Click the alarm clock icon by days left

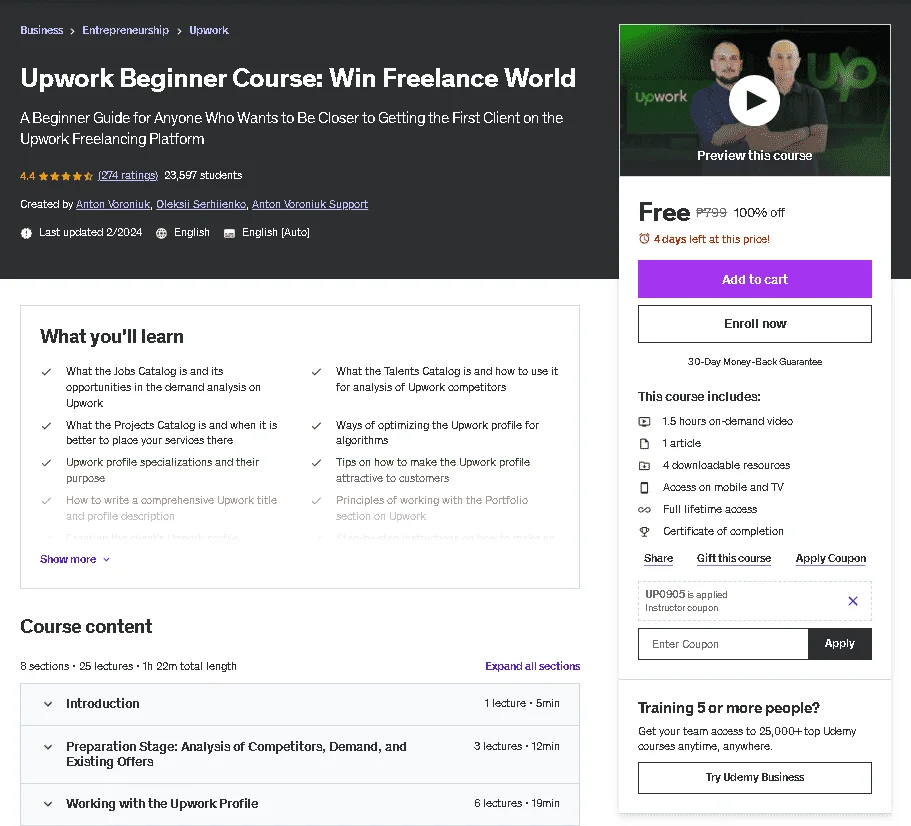coord(644,239)
